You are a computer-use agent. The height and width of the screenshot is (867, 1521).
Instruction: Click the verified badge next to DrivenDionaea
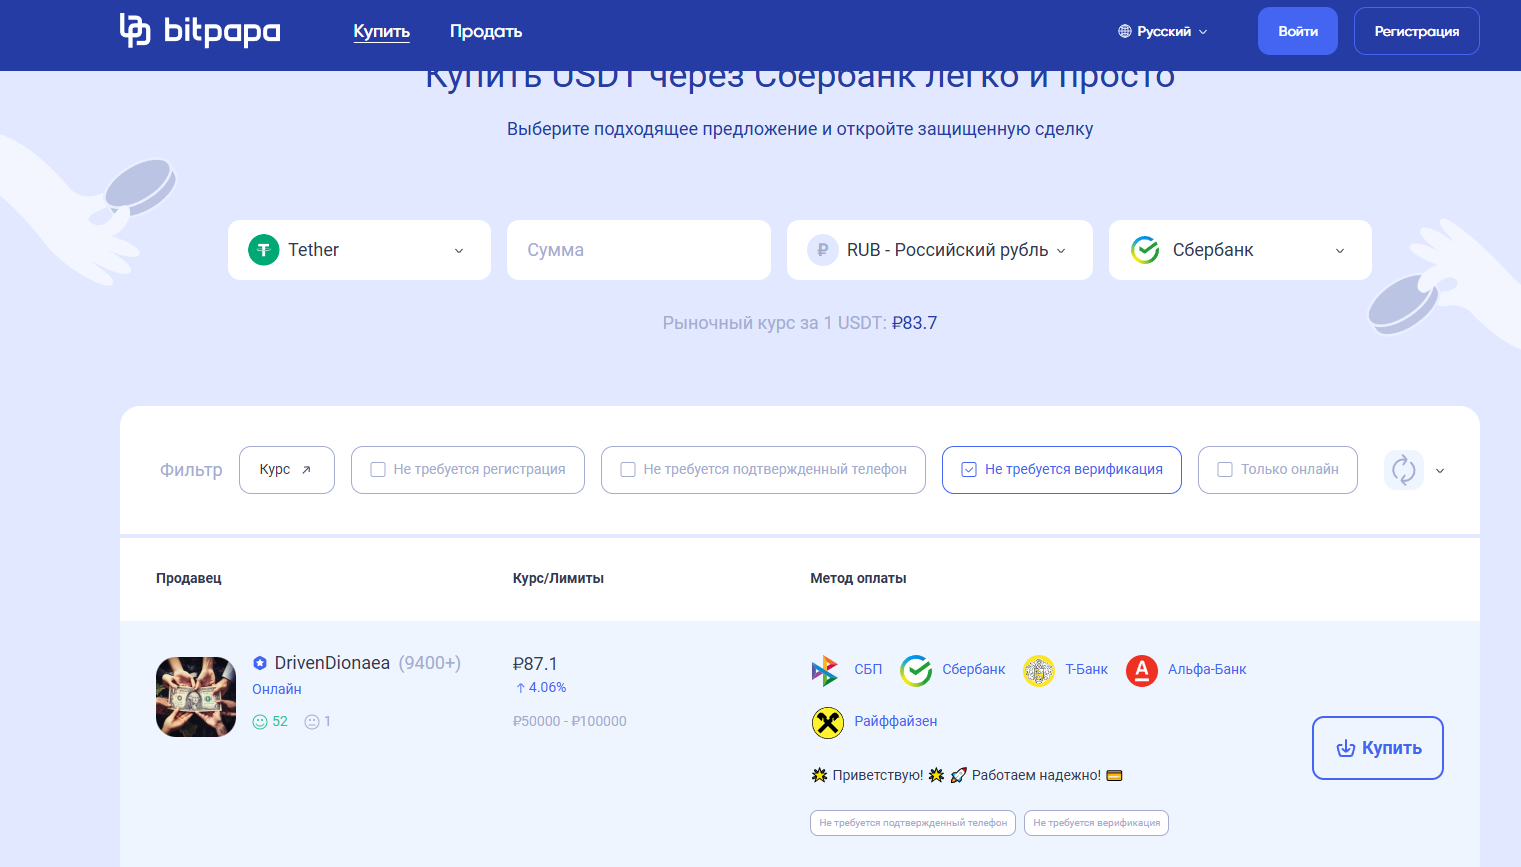pos(260,663)
